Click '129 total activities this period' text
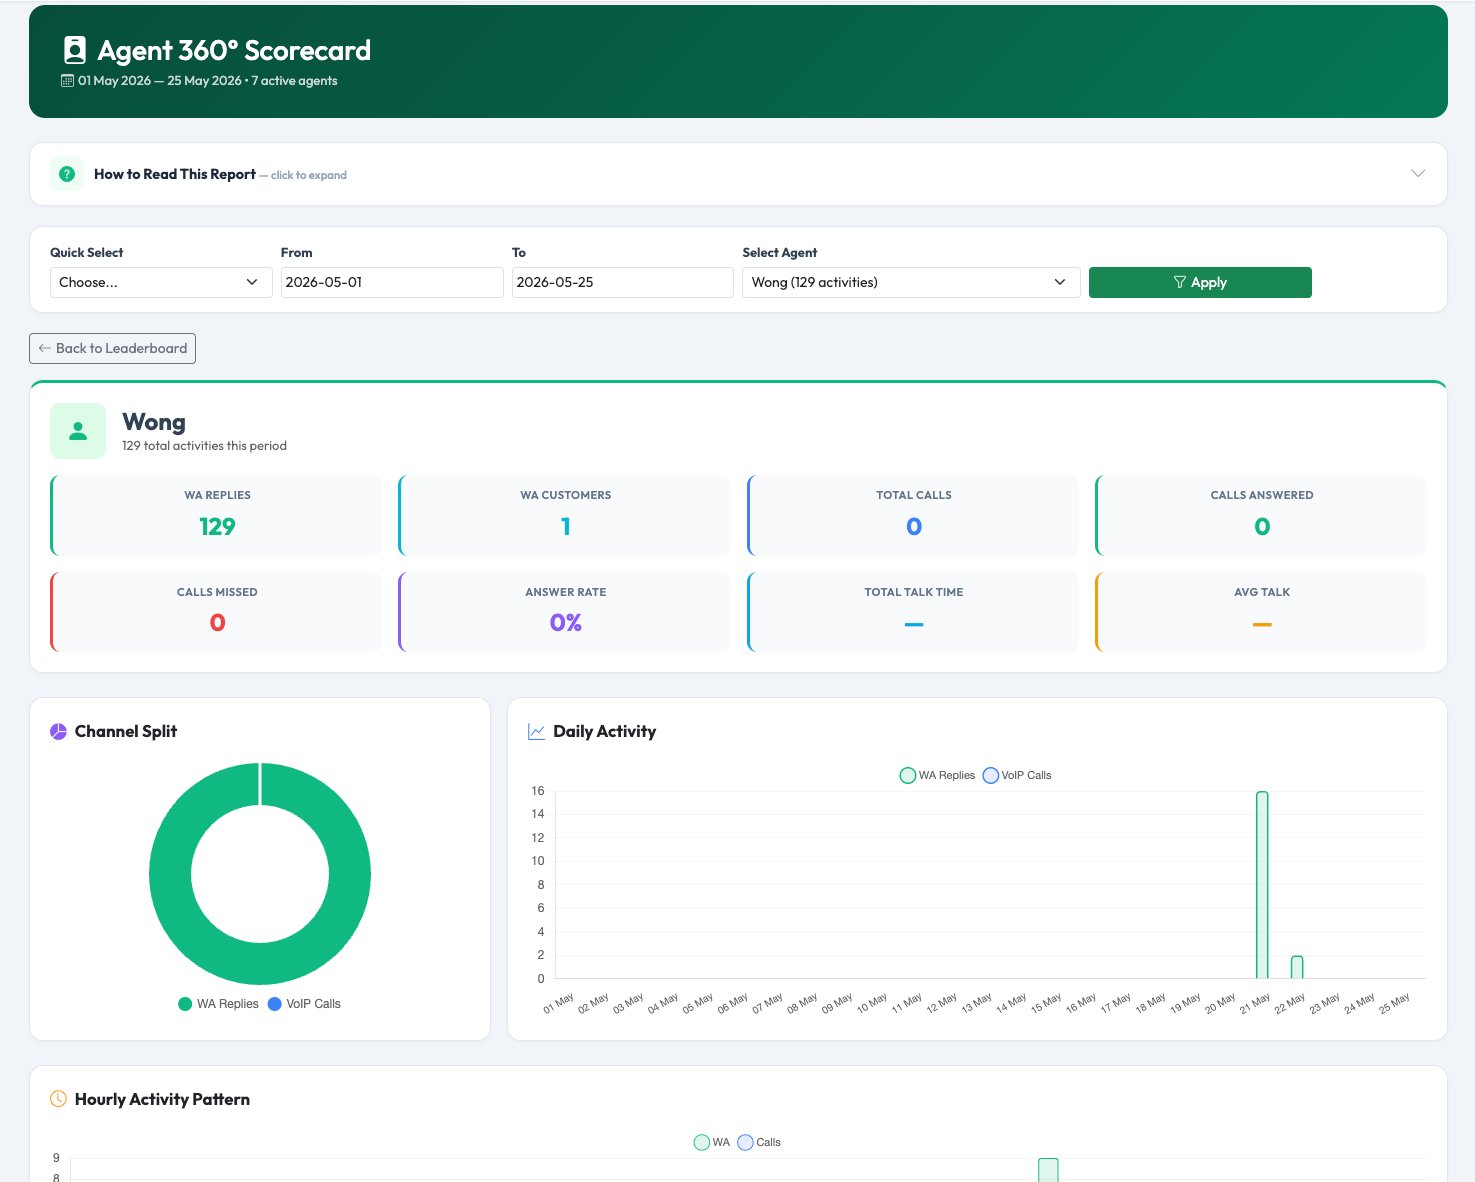The width and height of the screenshot is (1475, 1182). tap(204, 446)
